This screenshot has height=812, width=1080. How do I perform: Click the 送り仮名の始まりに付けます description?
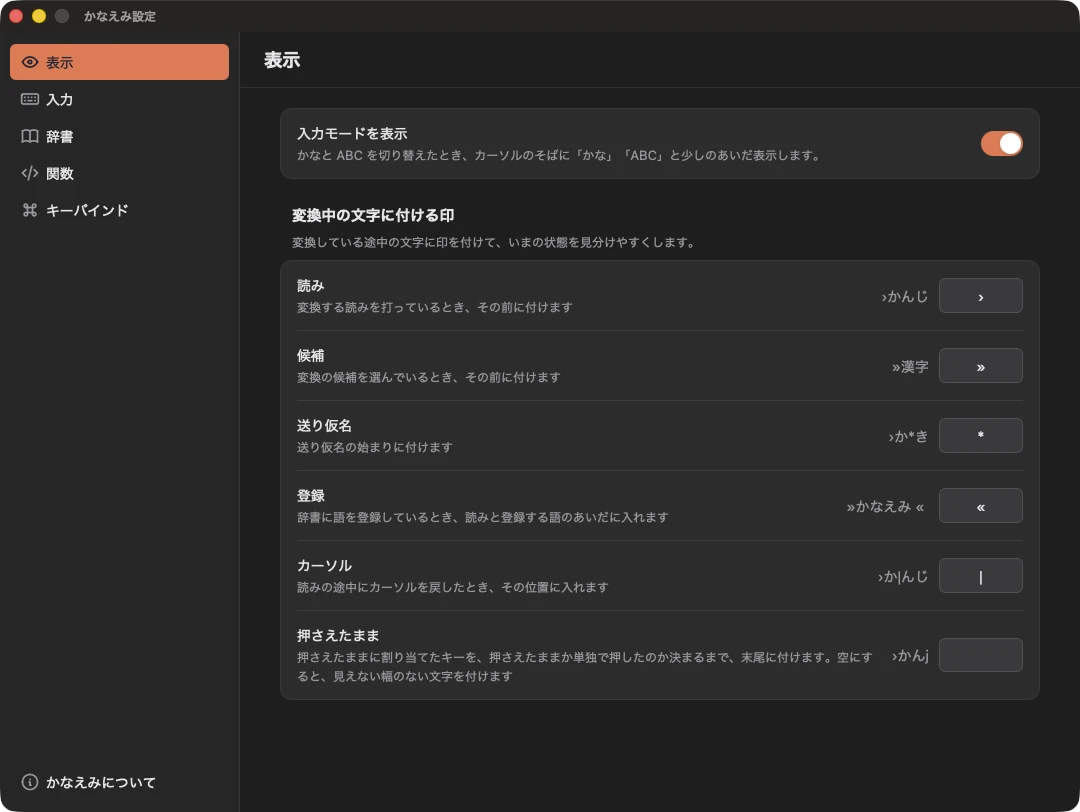pos(375,447)
